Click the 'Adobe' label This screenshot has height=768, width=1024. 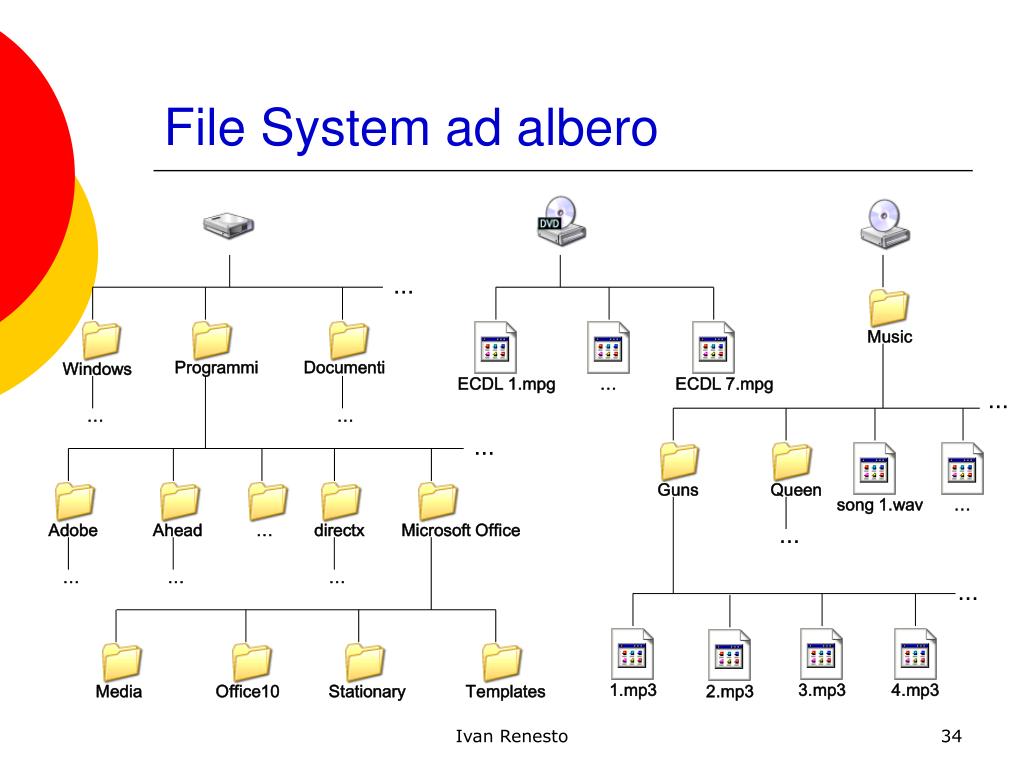click(72, 530)
